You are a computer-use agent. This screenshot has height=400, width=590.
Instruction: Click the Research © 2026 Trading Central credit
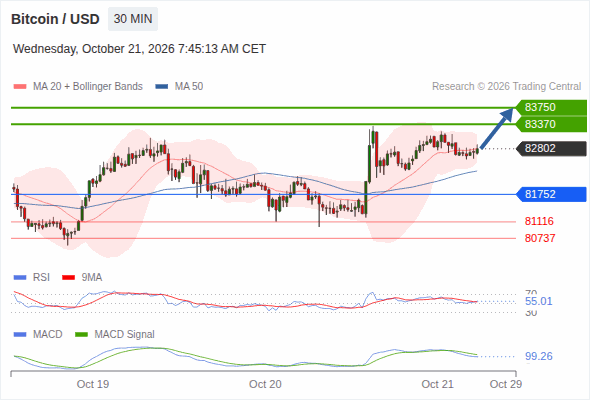506,87
